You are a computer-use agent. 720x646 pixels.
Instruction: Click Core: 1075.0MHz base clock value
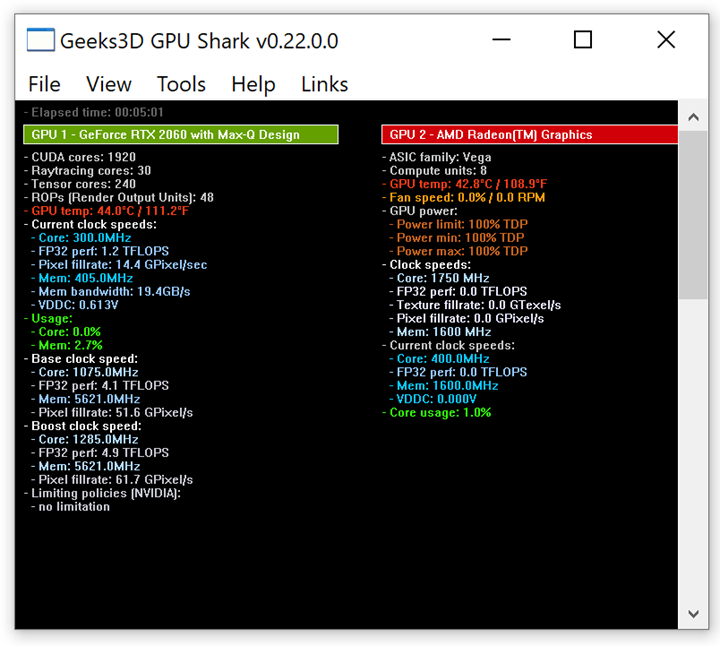pyautogui.click(x=85, y=372)
